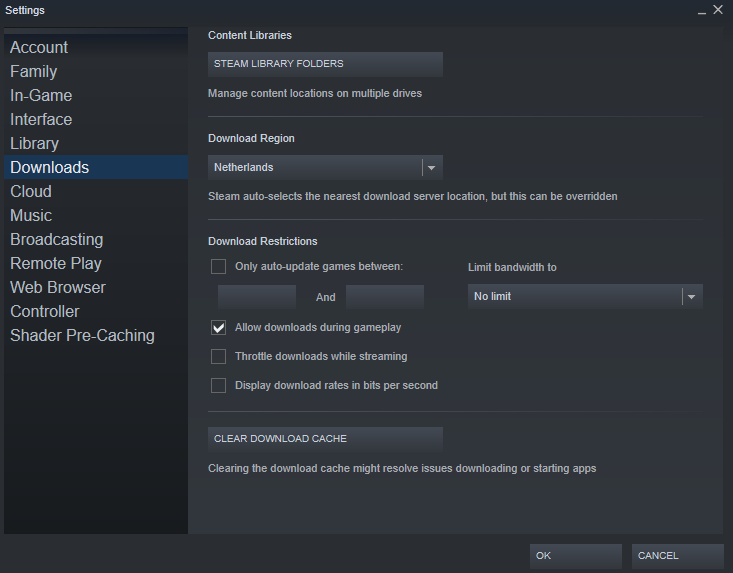Image resolution: width=733 pixels, height=573 pixels.
Task: Enable Throttle downloads while streaming
Action: tap(218, 357)
